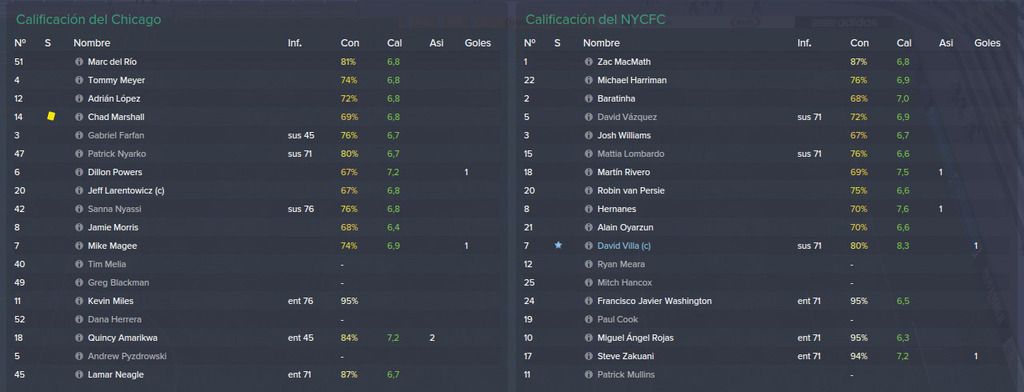Click the star icon next to David Villa

click(x=558, y=245)
